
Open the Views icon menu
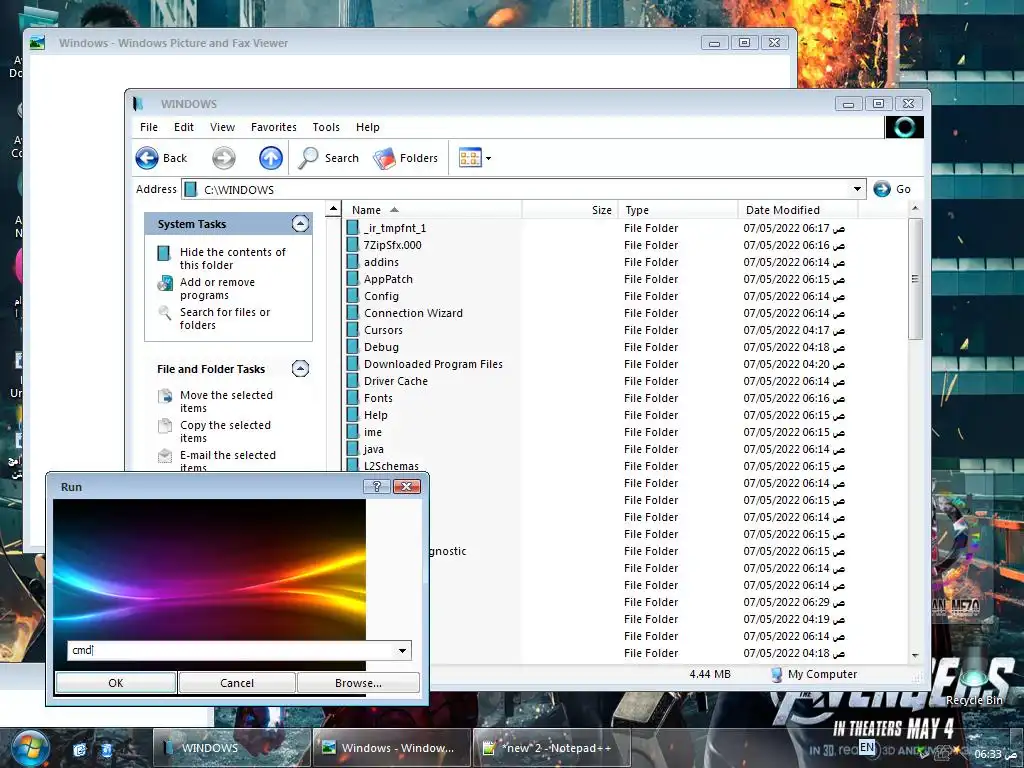coord(475,158)
